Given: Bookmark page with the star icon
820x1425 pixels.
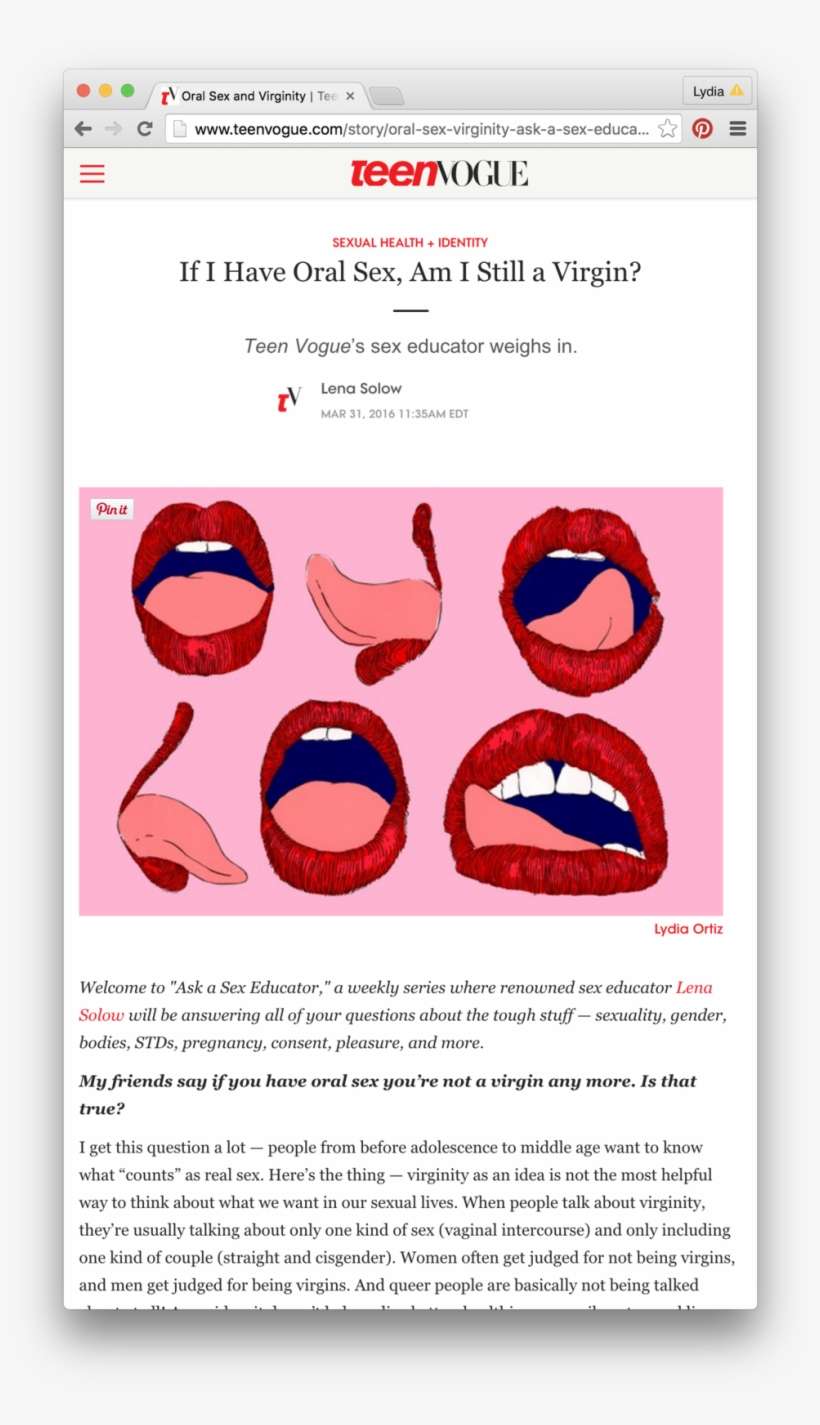Looking at the screenshot, I should [x=667, y=128].
